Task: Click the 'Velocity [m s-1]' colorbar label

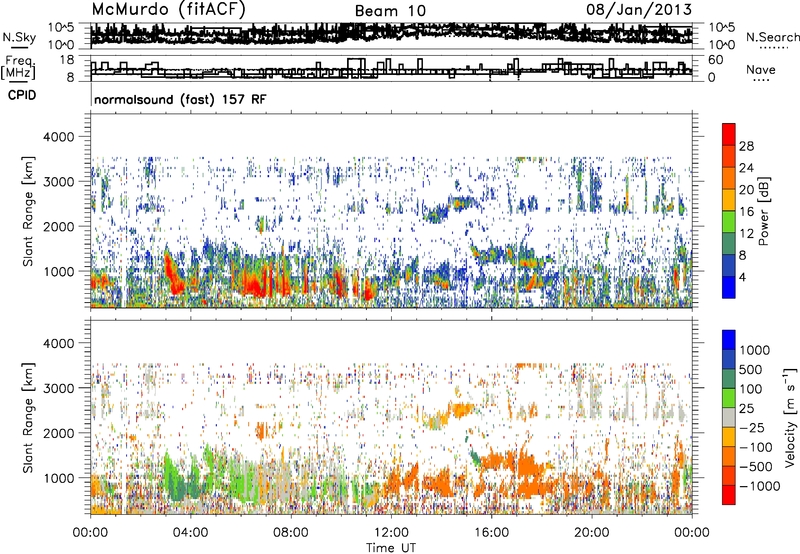Action: pyautogui.click(x=790, y=417)
